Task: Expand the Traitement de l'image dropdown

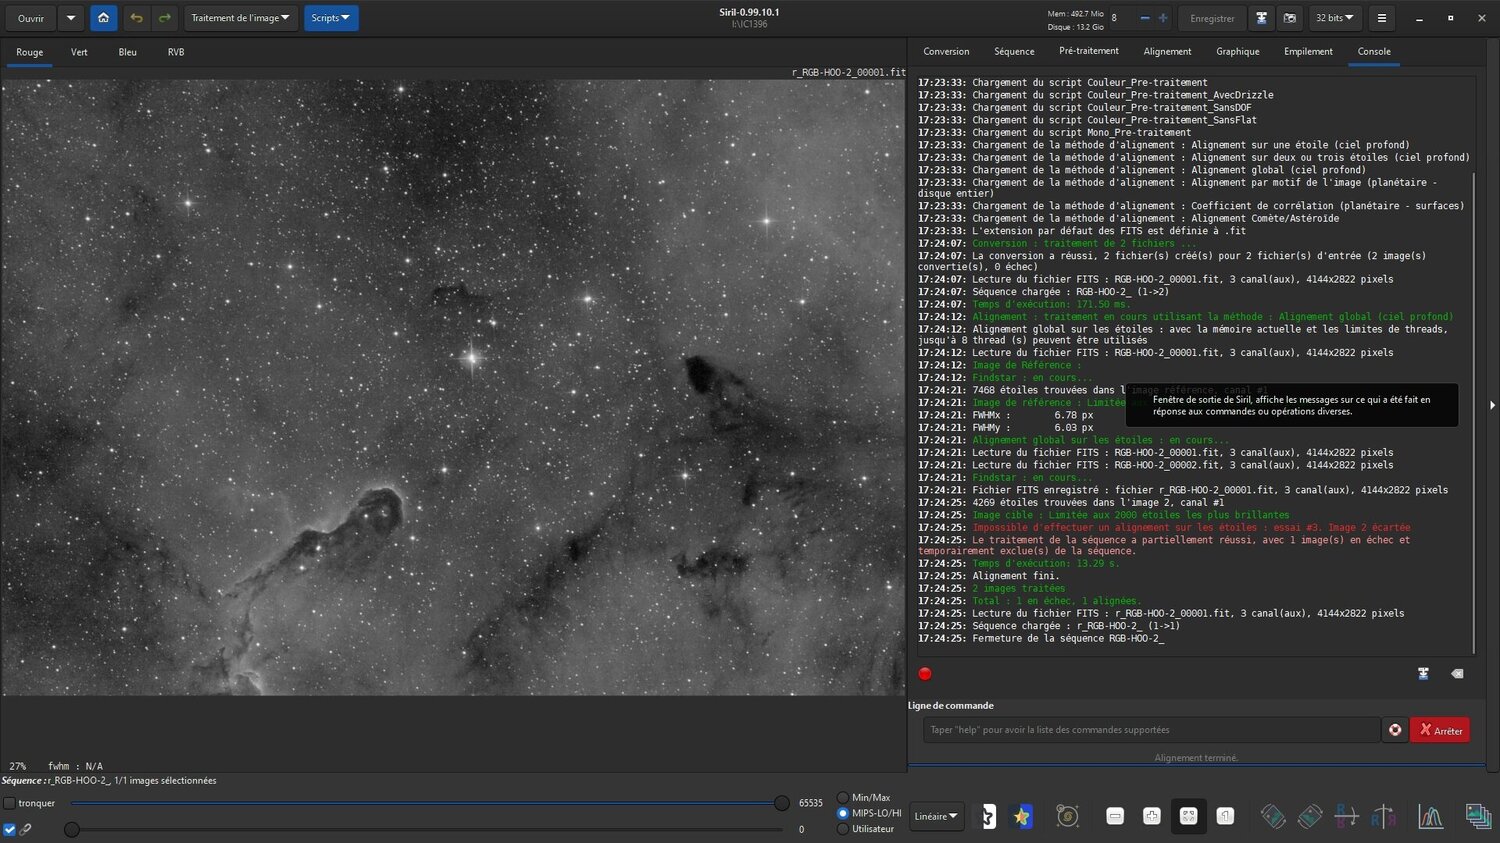Action: tap(240, 18)
